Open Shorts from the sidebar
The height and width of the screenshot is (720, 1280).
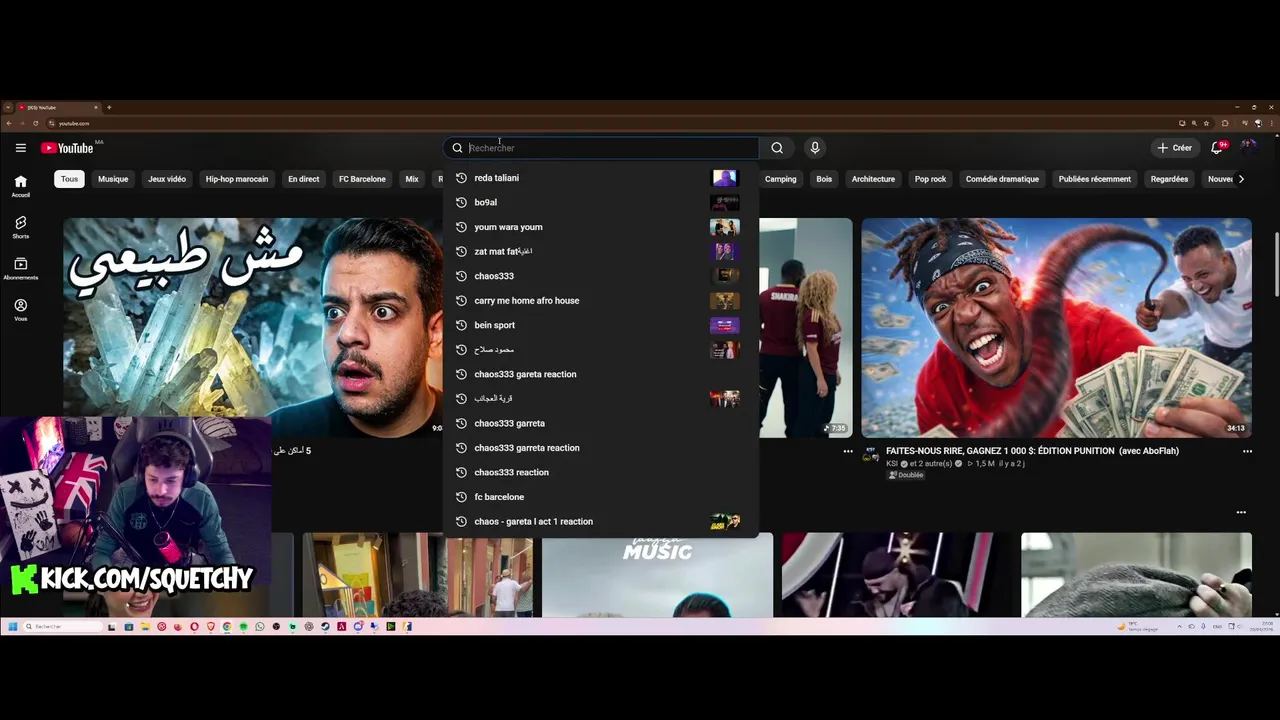point(20,227)
